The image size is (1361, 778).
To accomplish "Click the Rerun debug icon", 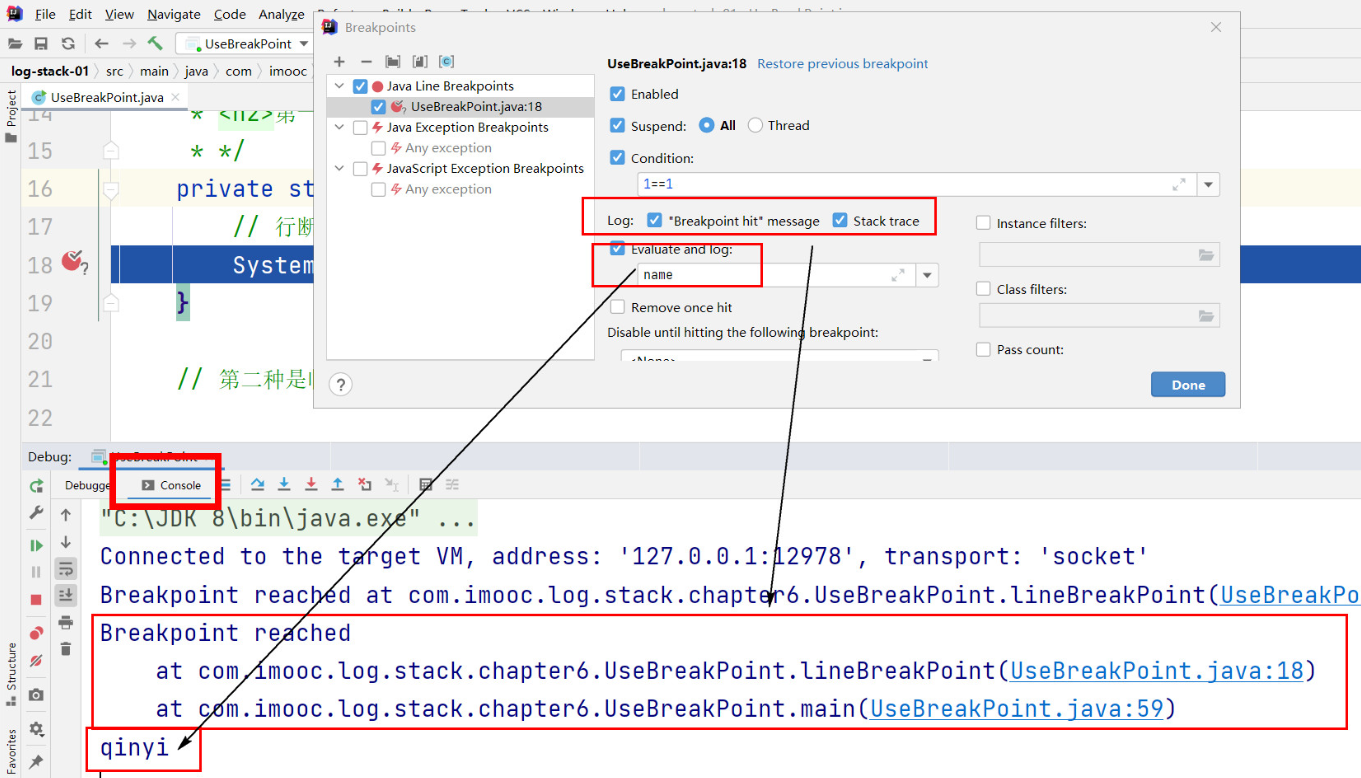I will tap(36, 486).
